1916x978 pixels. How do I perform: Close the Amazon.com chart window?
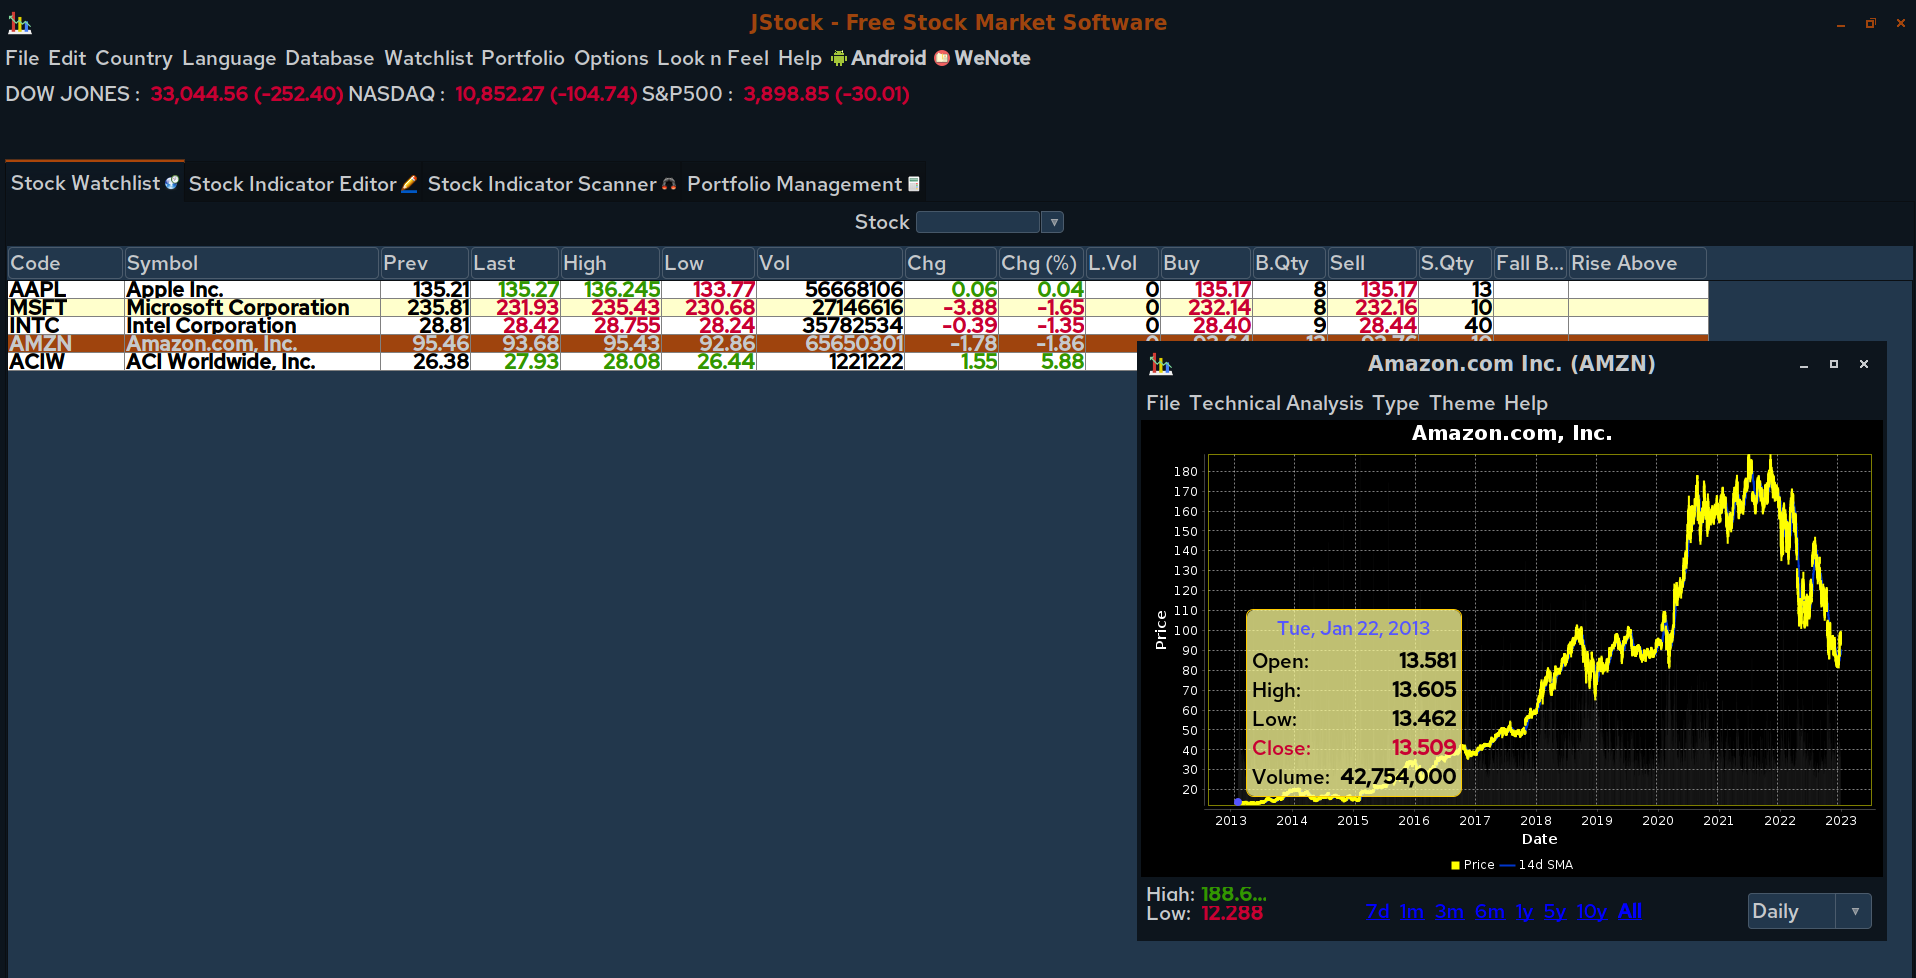point(1864,364)
